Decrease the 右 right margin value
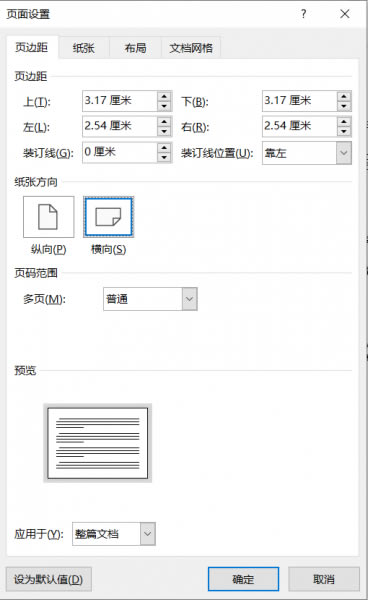Image resolution: width=368 pixels, height=600 pixels. point(344,132)
